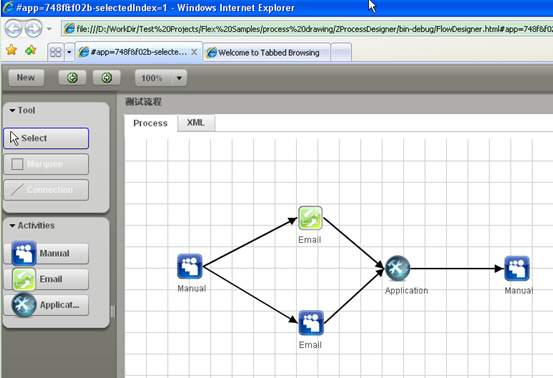Enable the Connection tool
The width and height of the screenshot is (553, 378).
[x=46, y=190]
